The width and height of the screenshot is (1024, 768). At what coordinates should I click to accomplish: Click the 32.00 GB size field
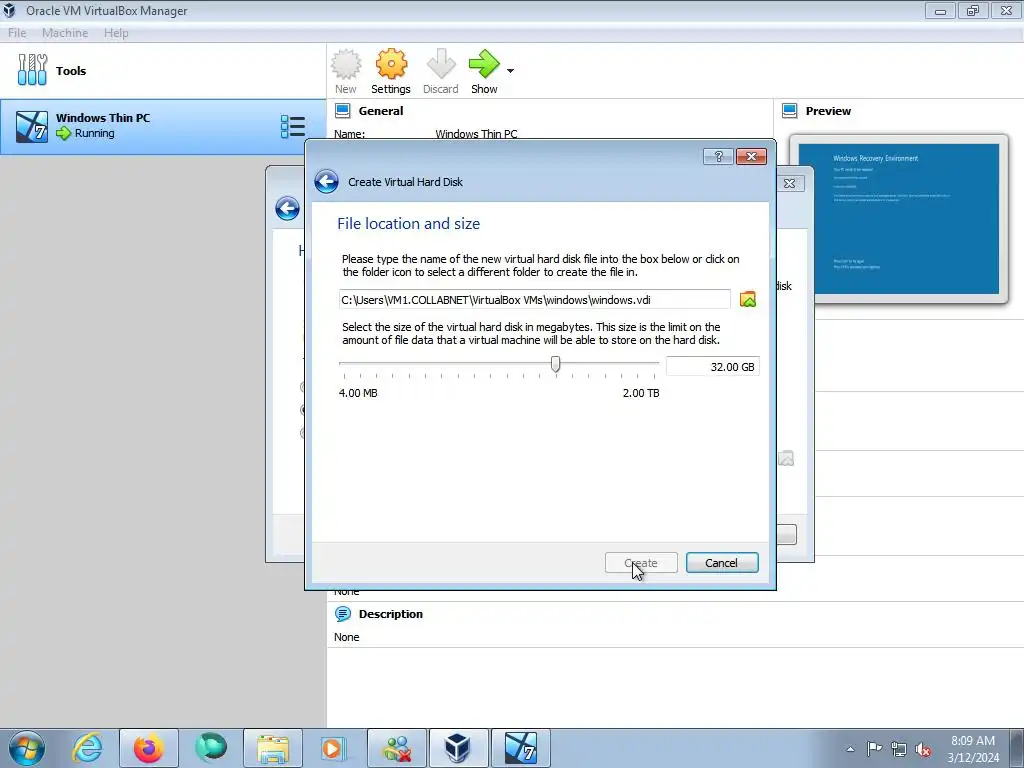coord(712,367)
